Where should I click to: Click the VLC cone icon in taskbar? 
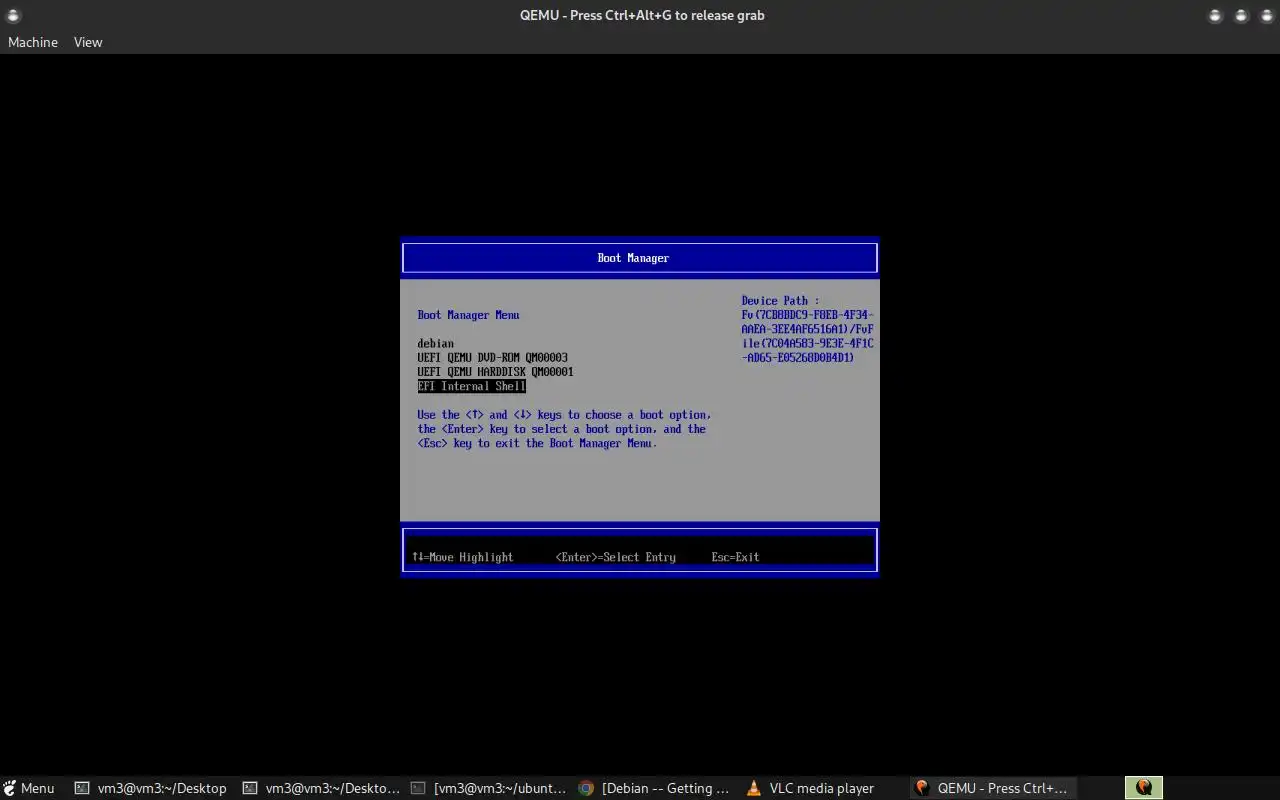click(754, 788)
